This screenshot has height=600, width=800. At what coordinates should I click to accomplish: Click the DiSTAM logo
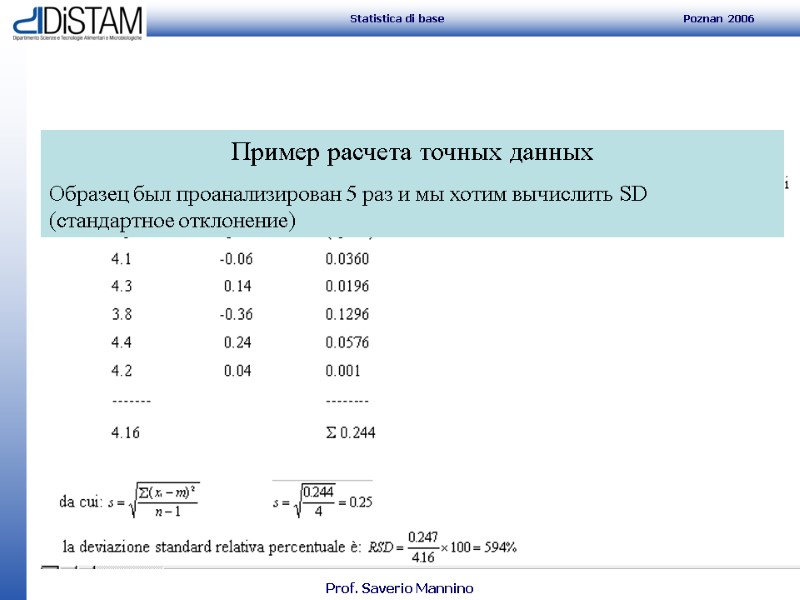78,23
